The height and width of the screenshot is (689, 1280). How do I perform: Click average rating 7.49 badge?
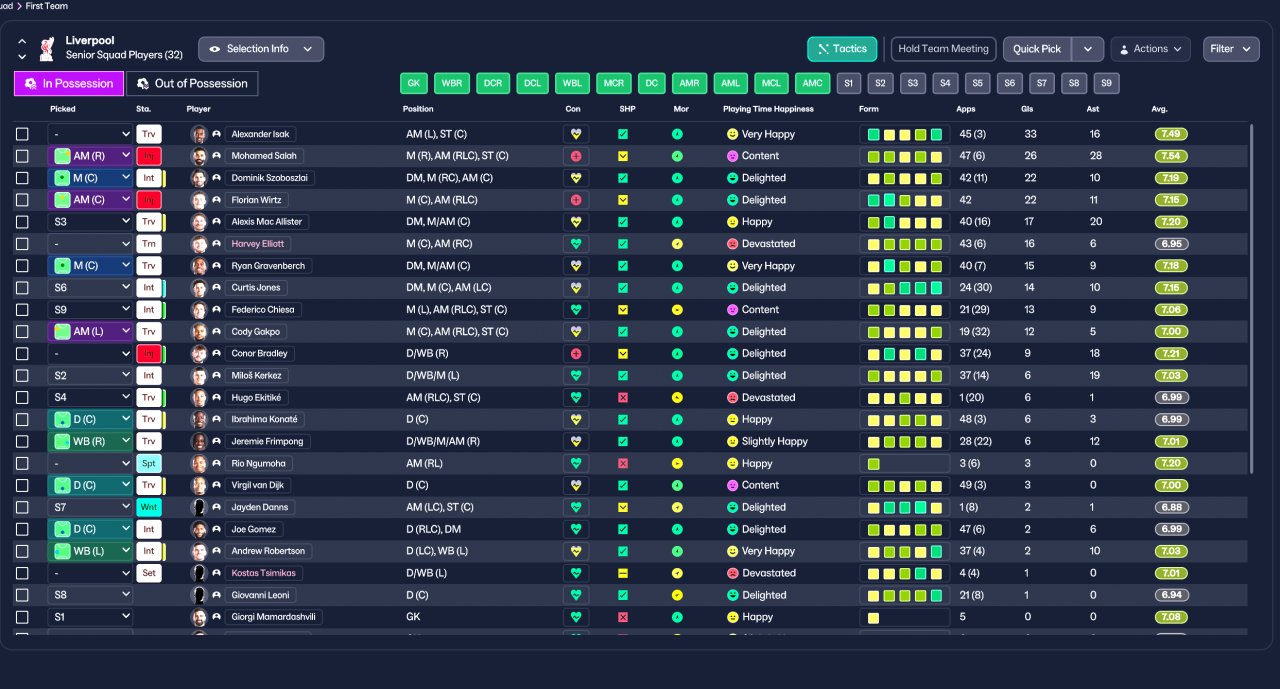tap(1172, 134)
